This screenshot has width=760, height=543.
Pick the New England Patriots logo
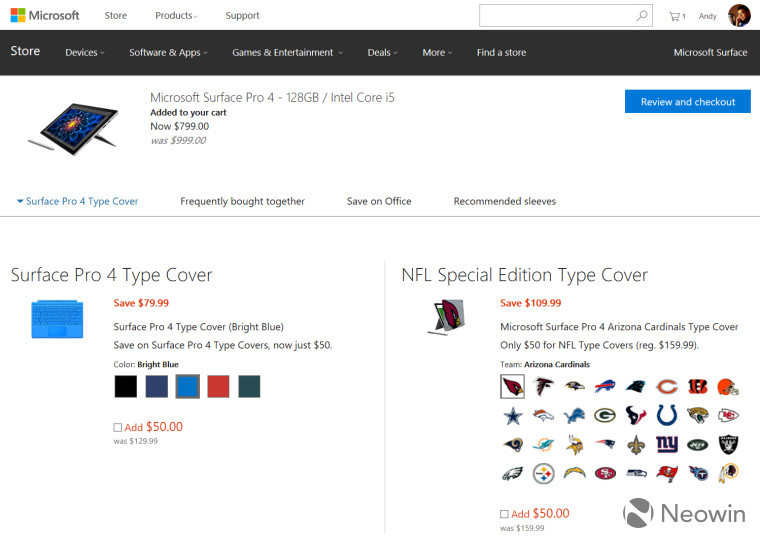(x=605, y=444)
